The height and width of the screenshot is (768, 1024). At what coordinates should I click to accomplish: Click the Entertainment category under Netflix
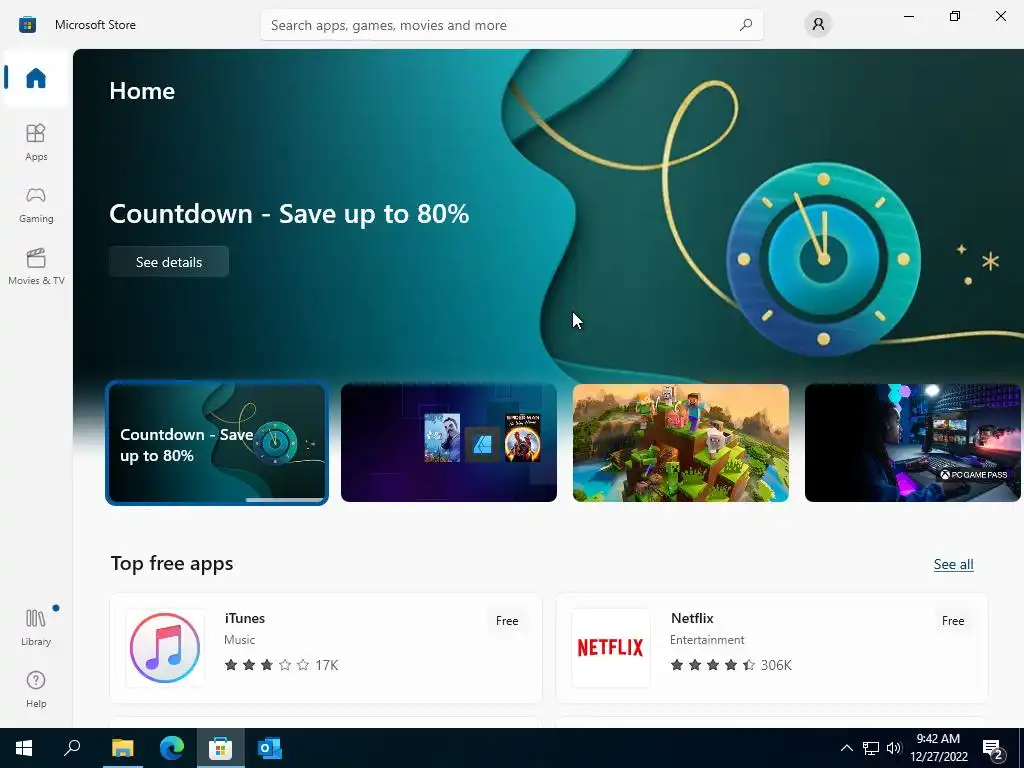(x=707, y=640)
